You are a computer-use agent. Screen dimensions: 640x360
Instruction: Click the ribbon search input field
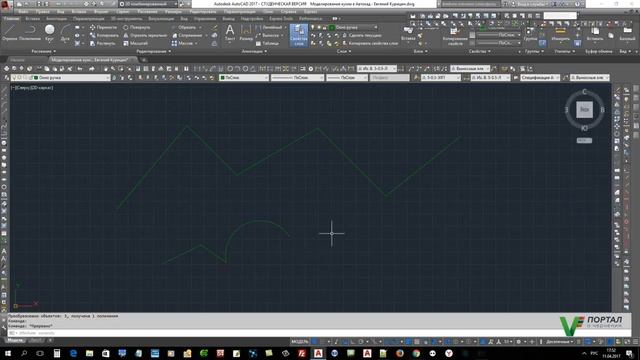point(560,16)
